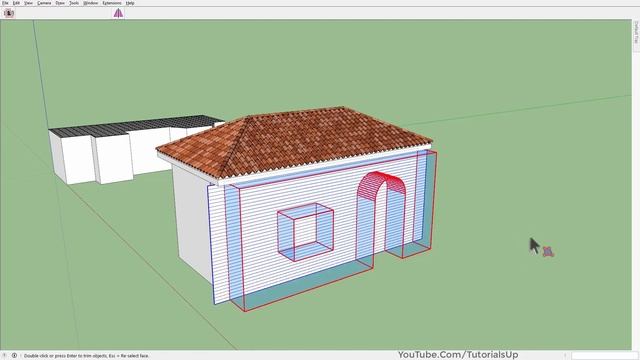Viewport: 640px width, 360px height.
Task: Open the Camera menu
Action: (44, 3)
